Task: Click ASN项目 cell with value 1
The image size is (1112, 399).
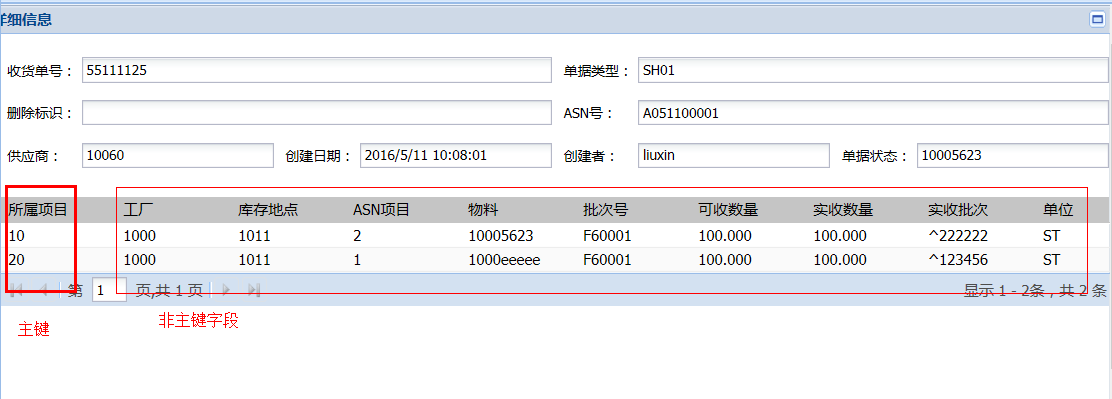Action: click(x=357, y=260)
